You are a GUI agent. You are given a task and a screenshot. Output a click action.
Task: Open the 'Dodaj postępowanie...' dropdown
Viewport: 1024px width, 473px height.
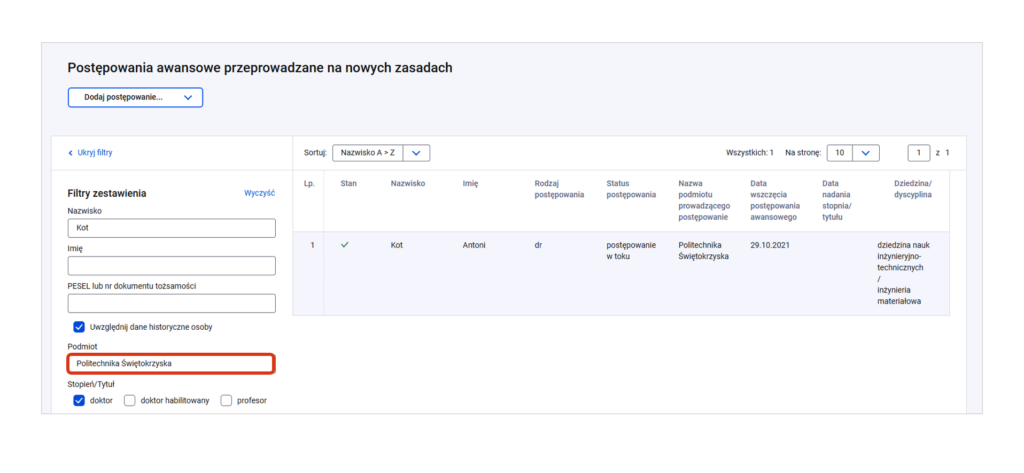[x=135, y=97]
